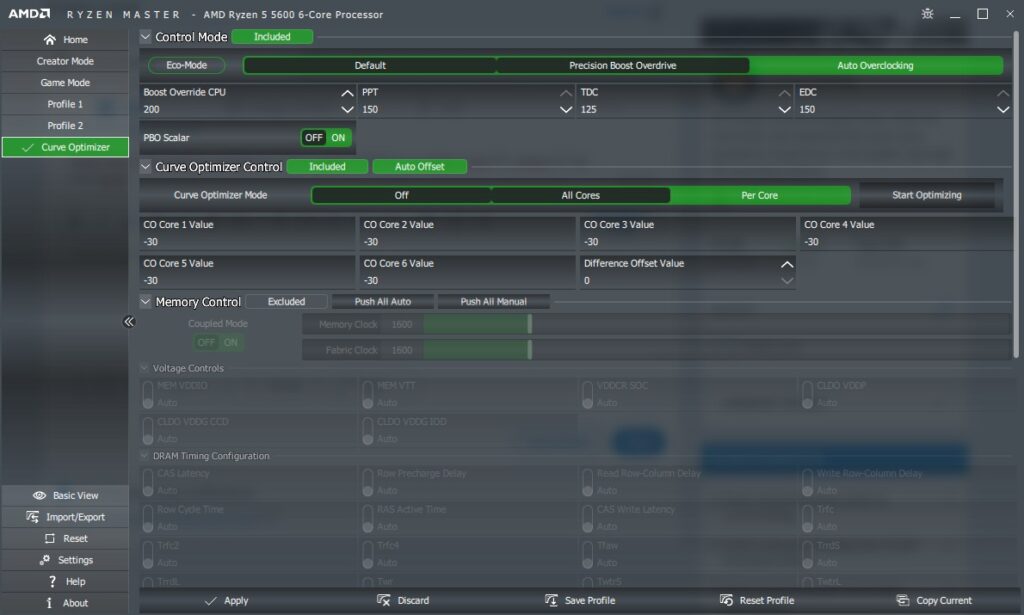Image resolution: width=1024 pixels, height=615 pixels.
Task: Click the Import/Export icon
Action: point(32,517)
